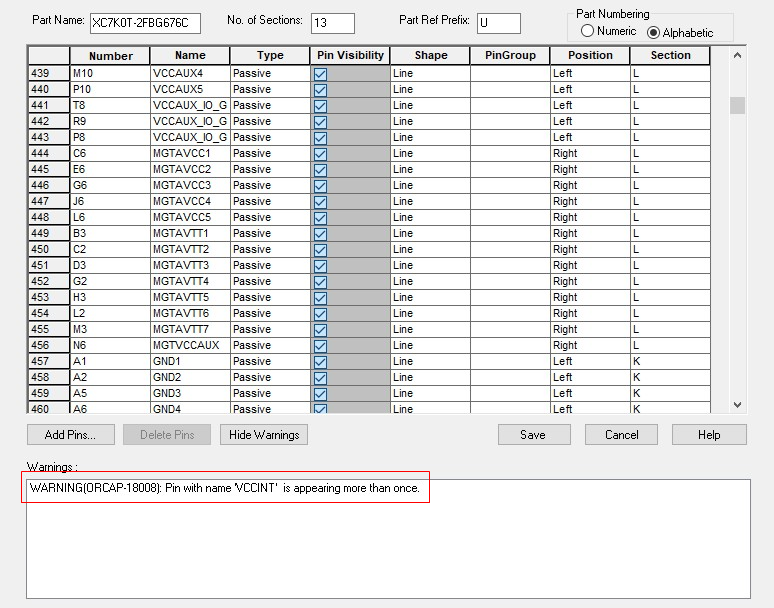
Task: Edit the Part Name field
Action: 145,23
